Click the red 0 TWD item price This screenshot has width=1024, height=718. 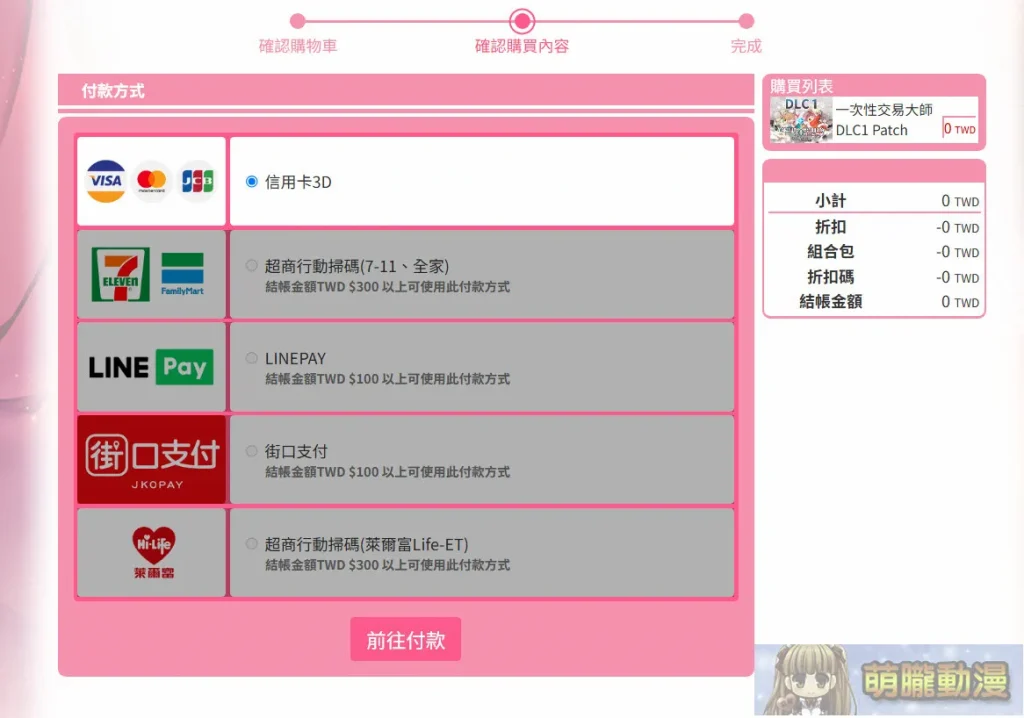point(959,129)
